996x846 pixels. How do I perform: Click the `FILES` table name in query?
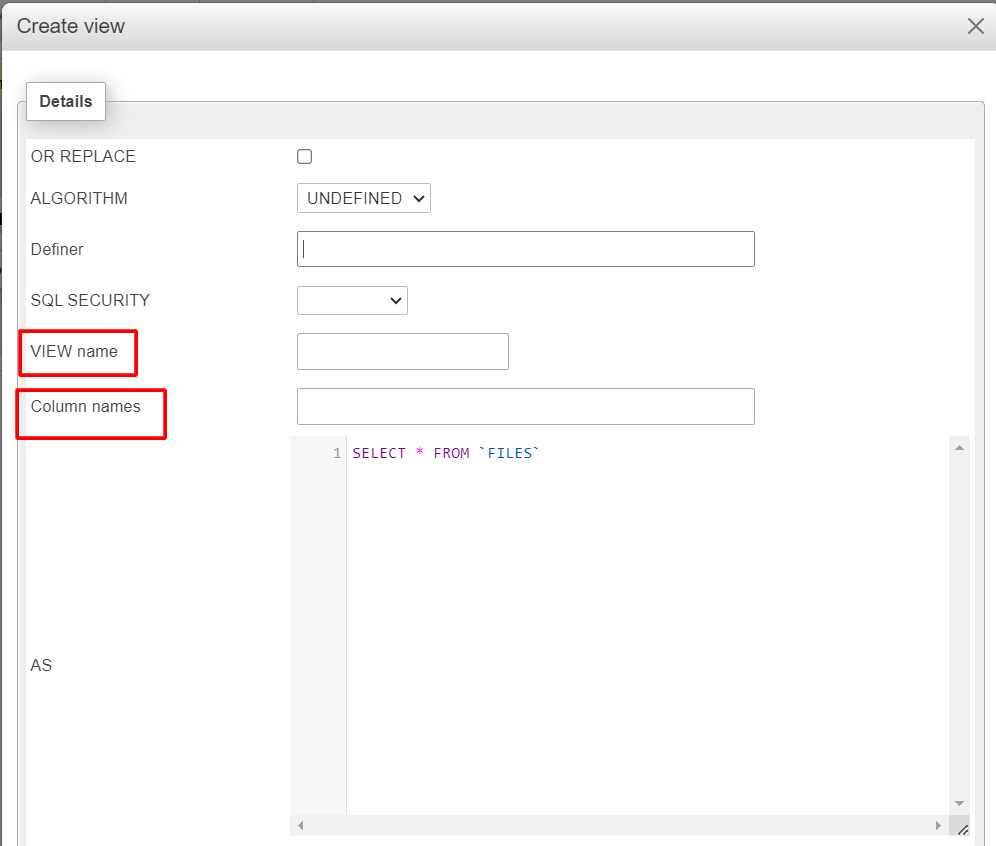[x=509, y=453]
